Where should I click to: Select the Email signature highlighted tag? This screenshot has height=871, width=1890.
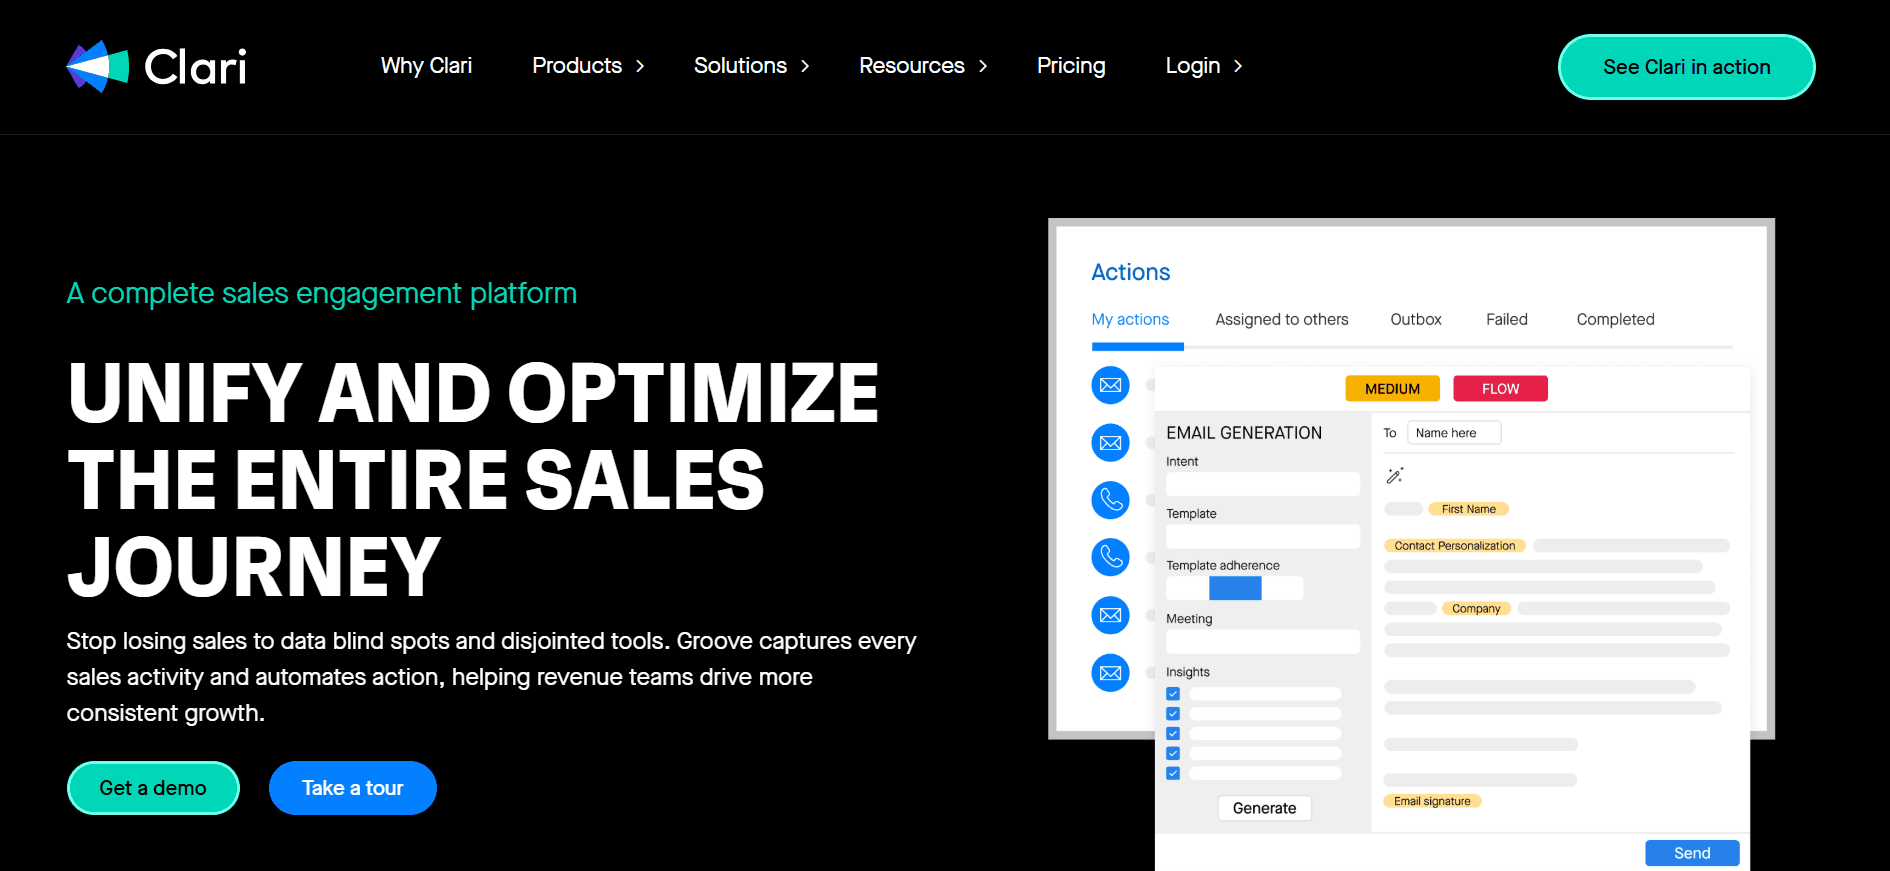pos(1432,801)
